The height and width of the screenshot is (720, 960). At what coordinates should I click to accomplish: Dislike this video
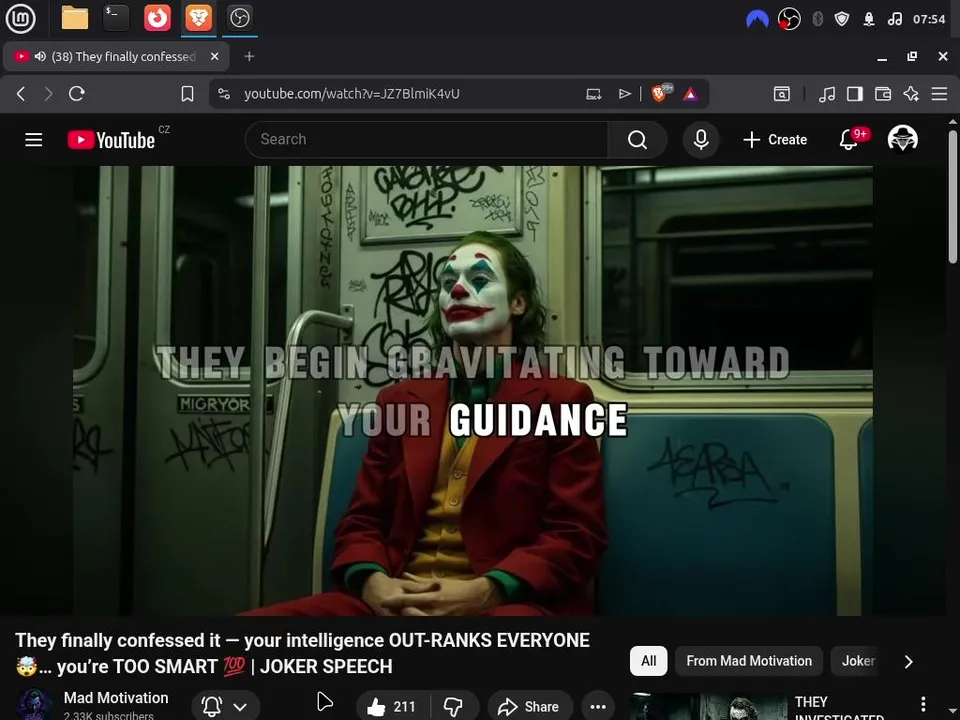454,707
